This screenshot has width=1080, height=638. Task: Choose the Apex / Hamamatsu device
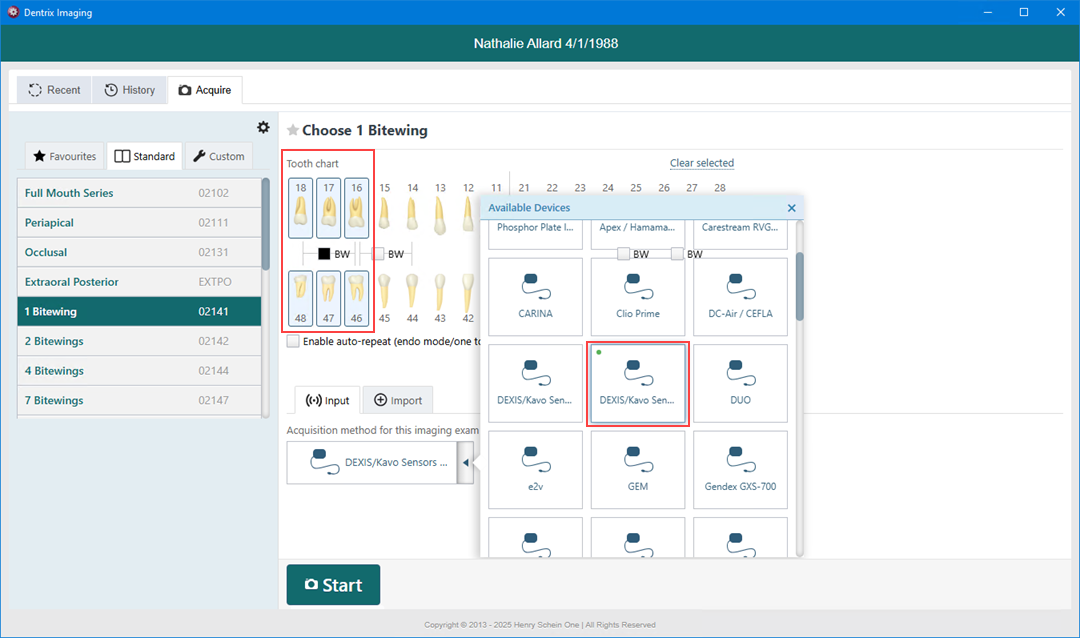(637, 230)
